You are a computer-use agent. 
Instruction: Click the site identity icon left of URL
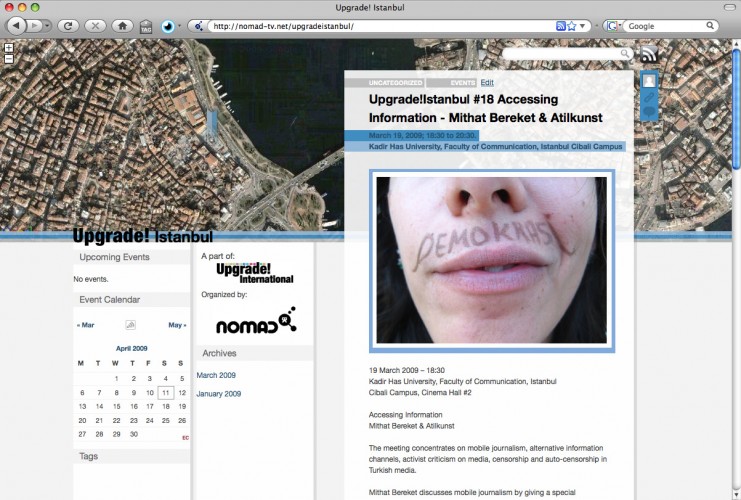tap(198, 26)
